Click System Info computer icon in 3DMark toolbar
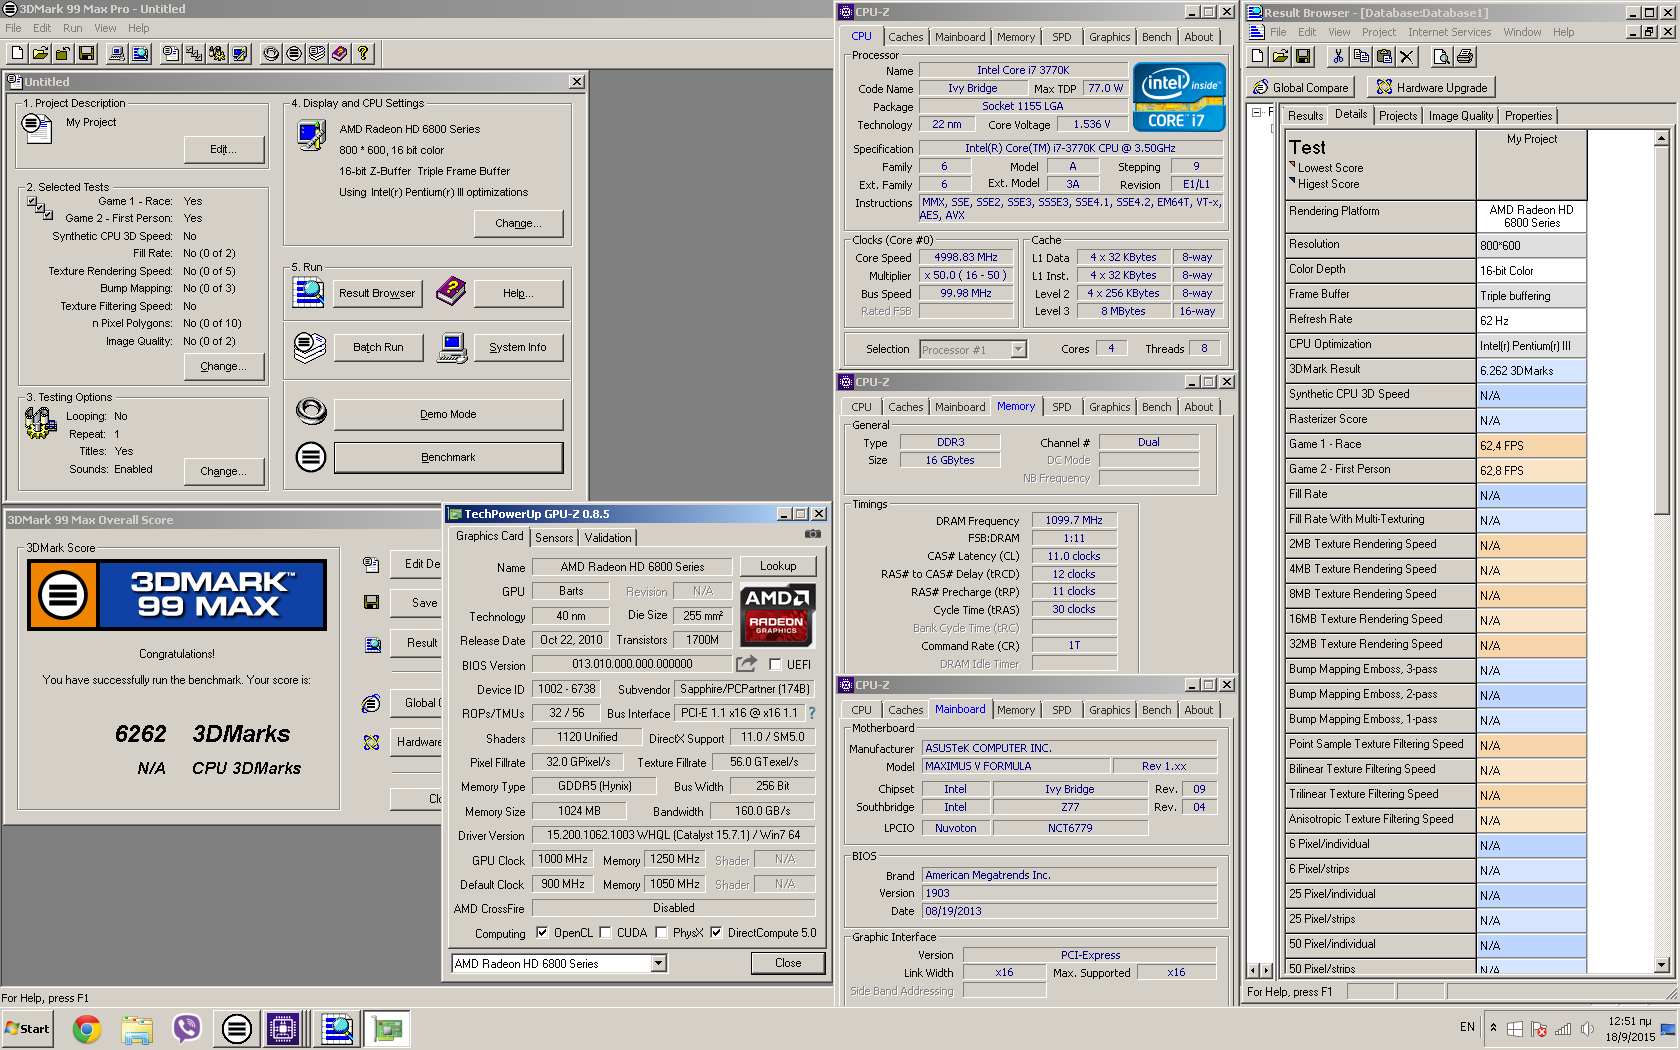The image size is (1680, 1050). (x=117, y=54)
